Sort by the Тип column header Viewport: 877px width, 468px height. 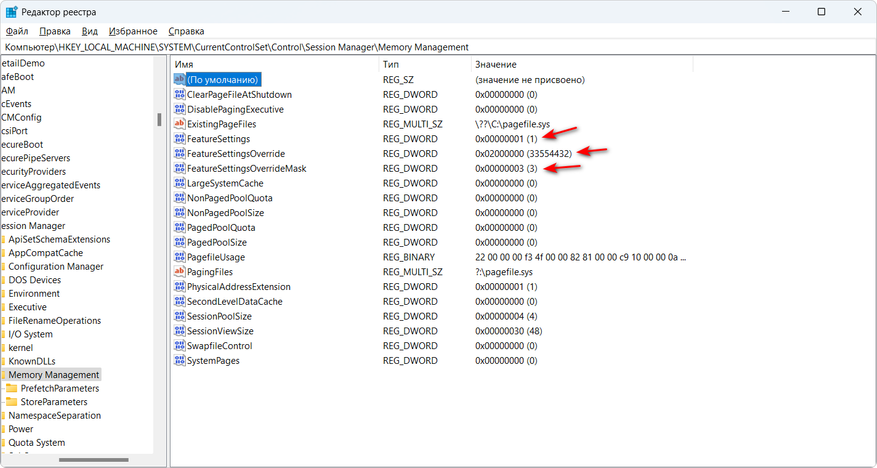point(425,65)
